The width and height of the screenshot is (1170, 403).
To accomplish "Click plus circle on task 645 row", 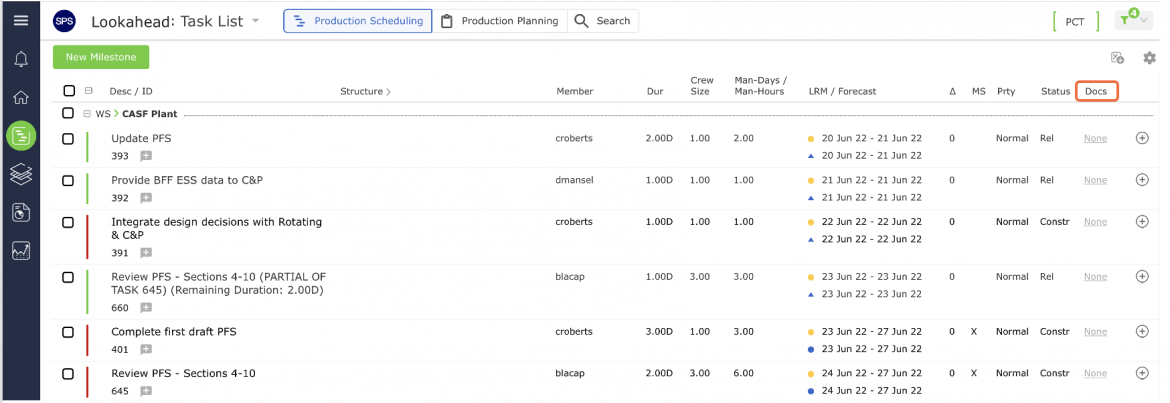I will (1142, 373).
